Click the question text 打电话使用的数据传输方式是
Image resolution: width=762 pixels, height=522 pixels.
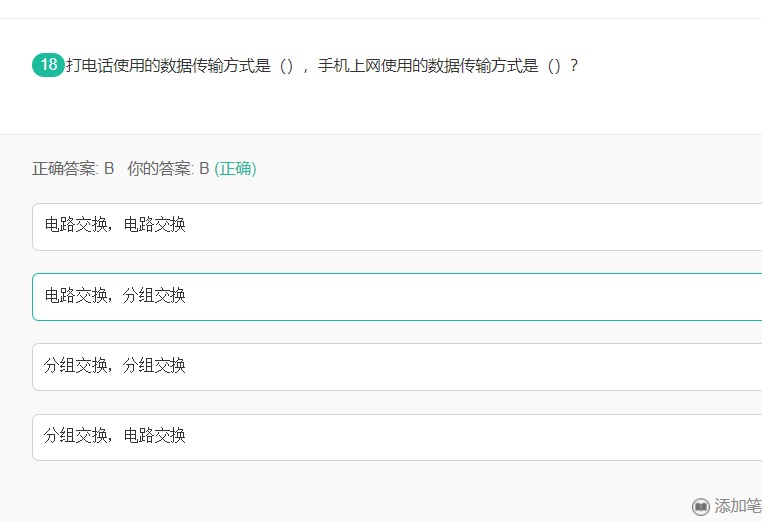168,65
